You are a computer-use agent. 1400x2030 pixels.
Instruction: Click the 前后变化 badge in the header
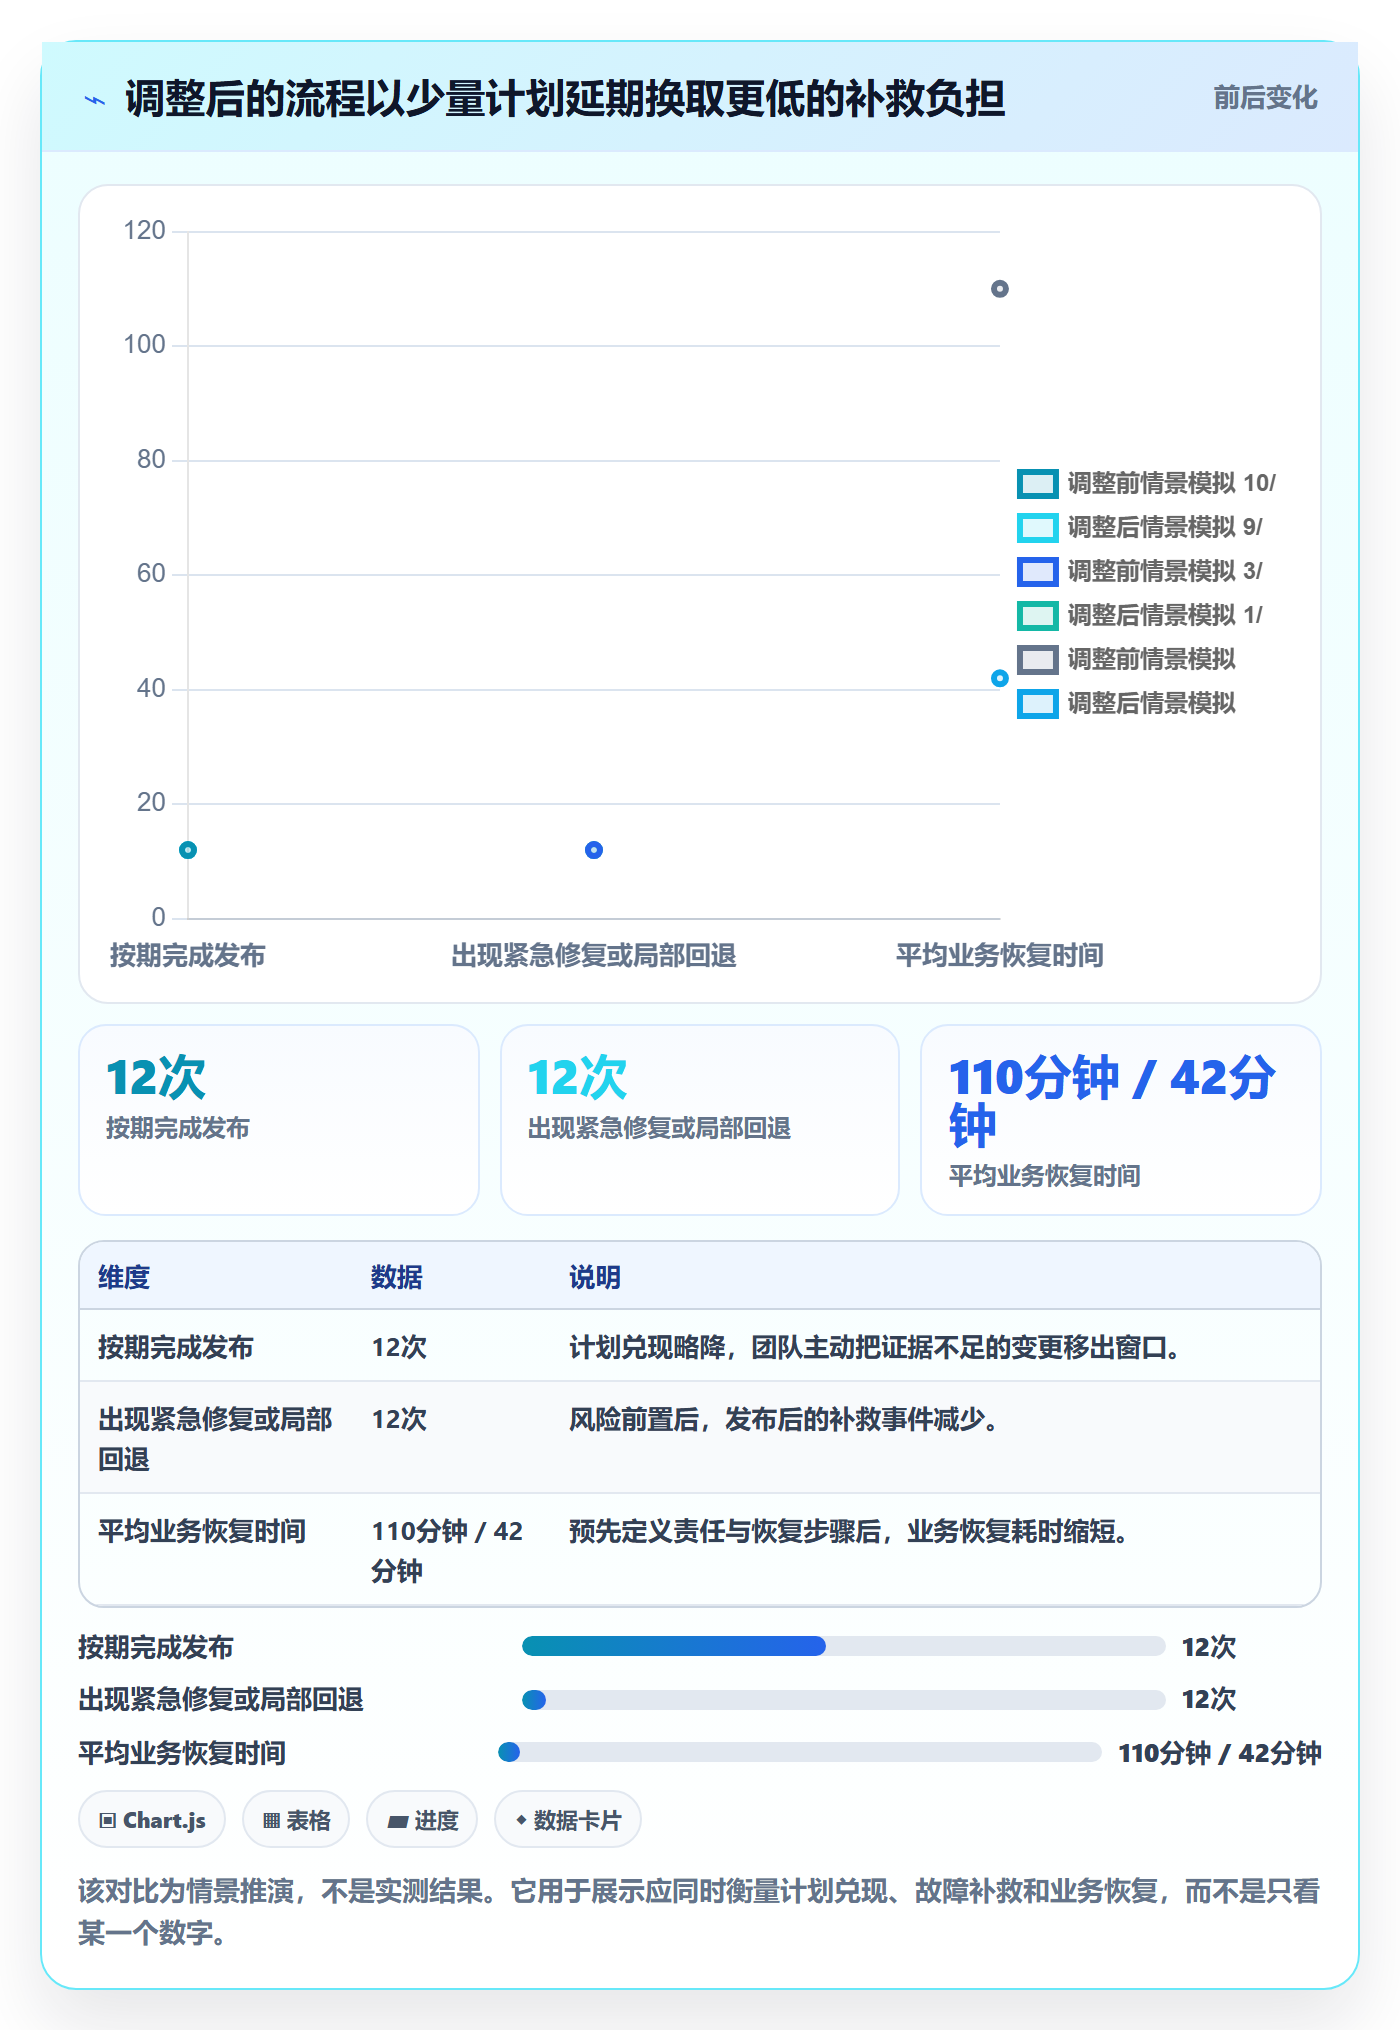tap(1265, 98)
